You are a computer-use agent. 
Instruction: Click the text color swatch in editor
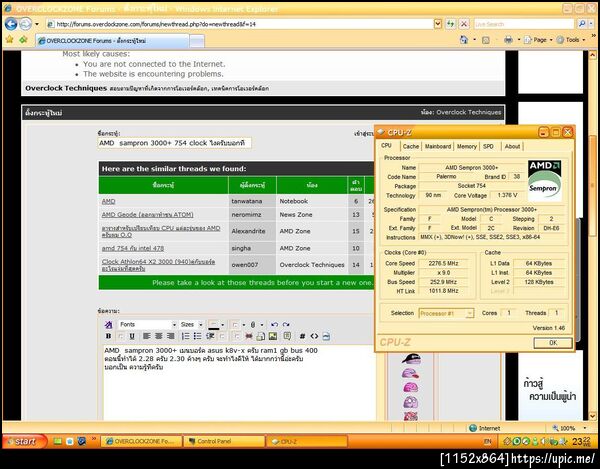[214, 325]
